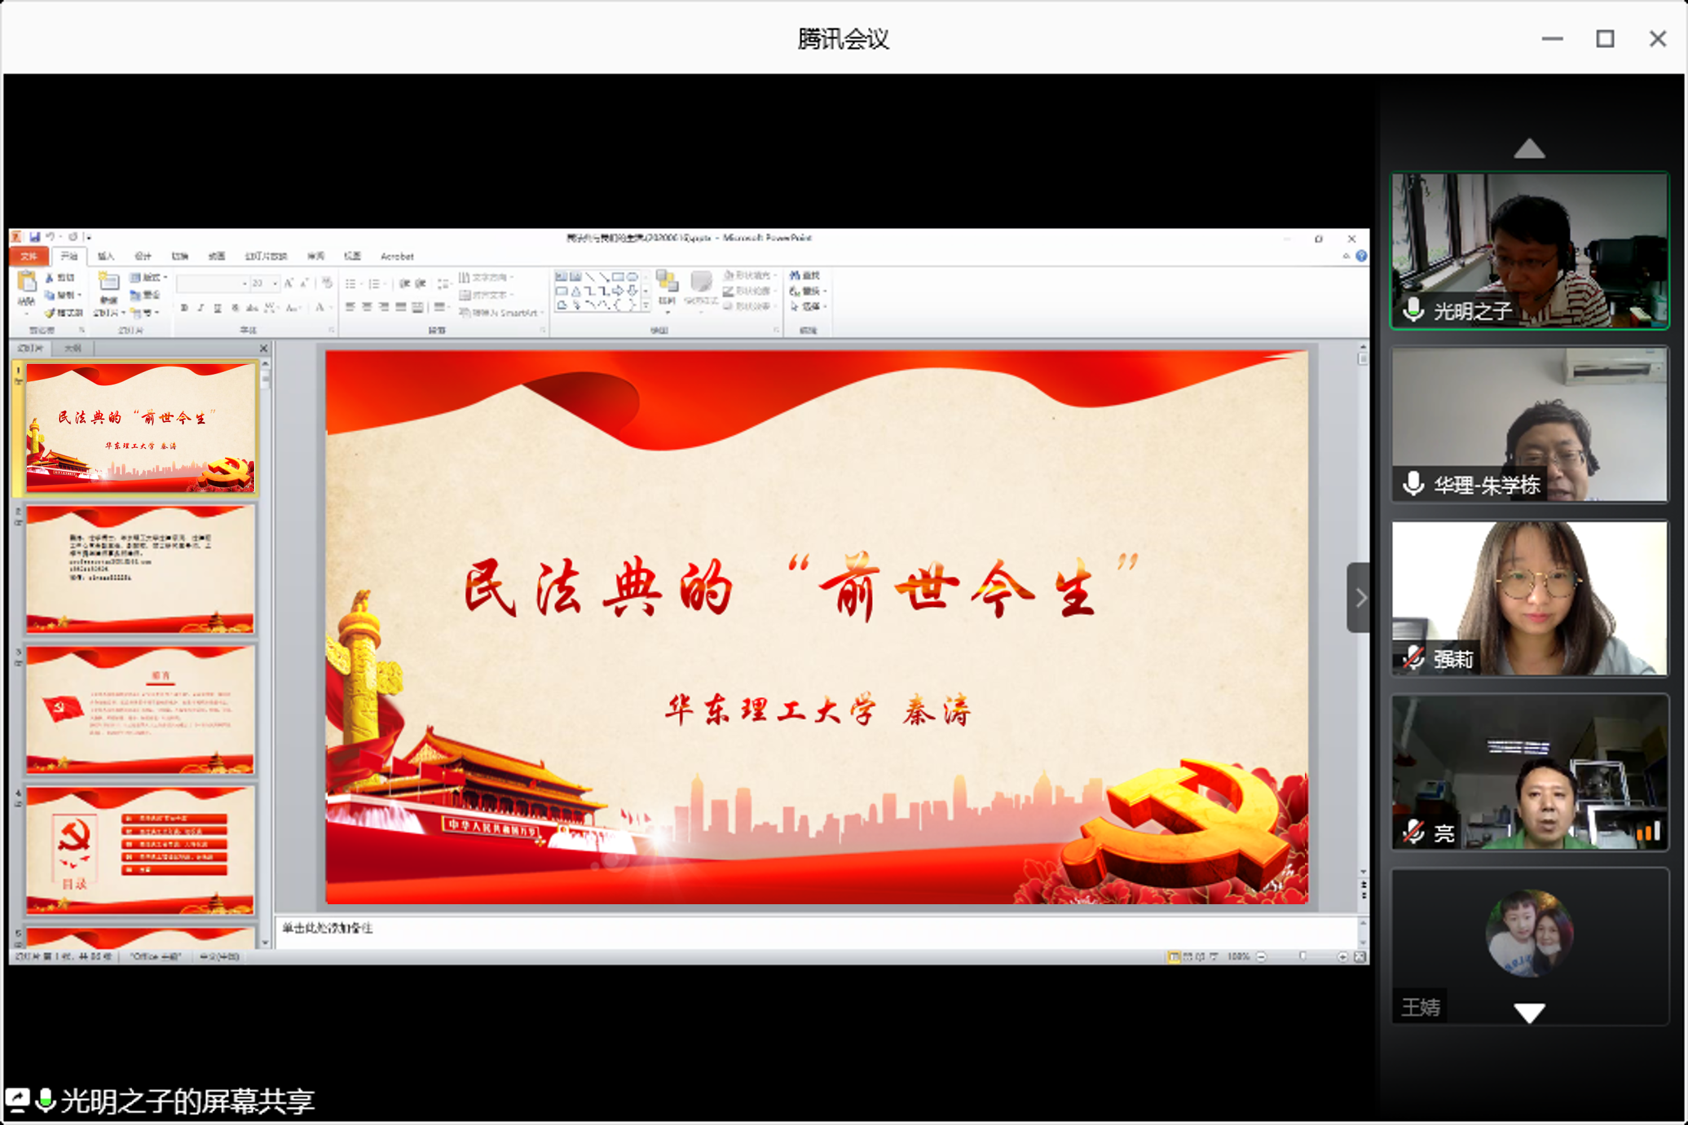The width and height of the screenshot is (1688, 1125).
Task: Toggle the muted microphone on 亮's tile
Action: coord(1413,832)
